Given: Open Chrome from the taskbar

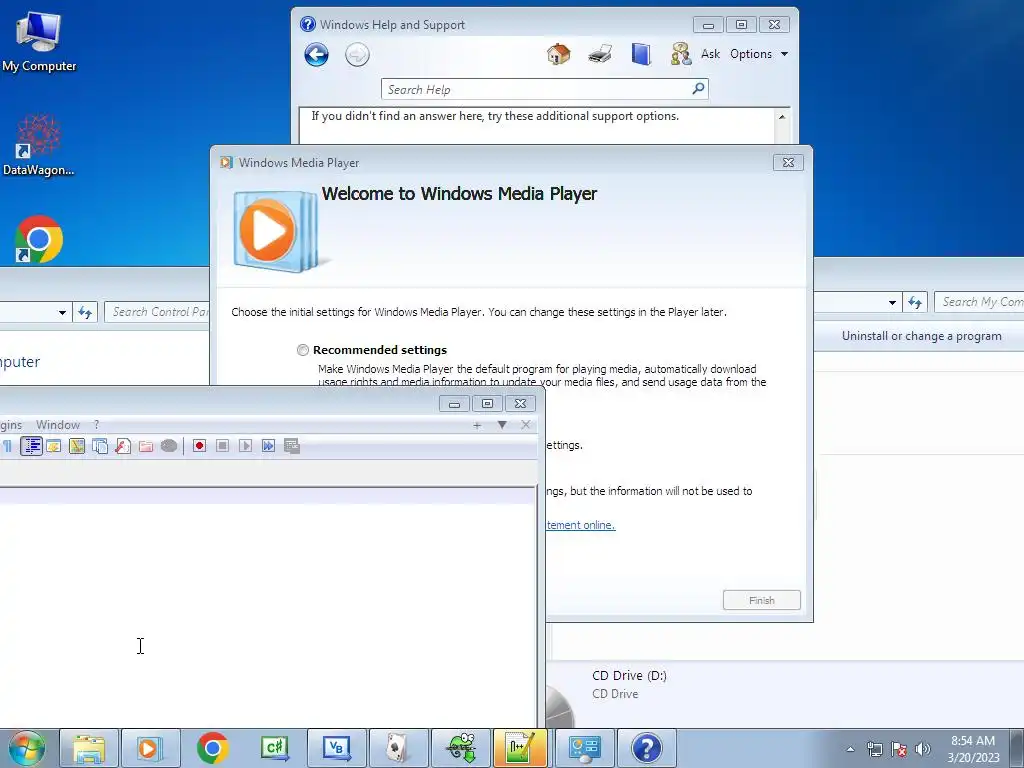Looking at the screenshot, I should 212,748.
